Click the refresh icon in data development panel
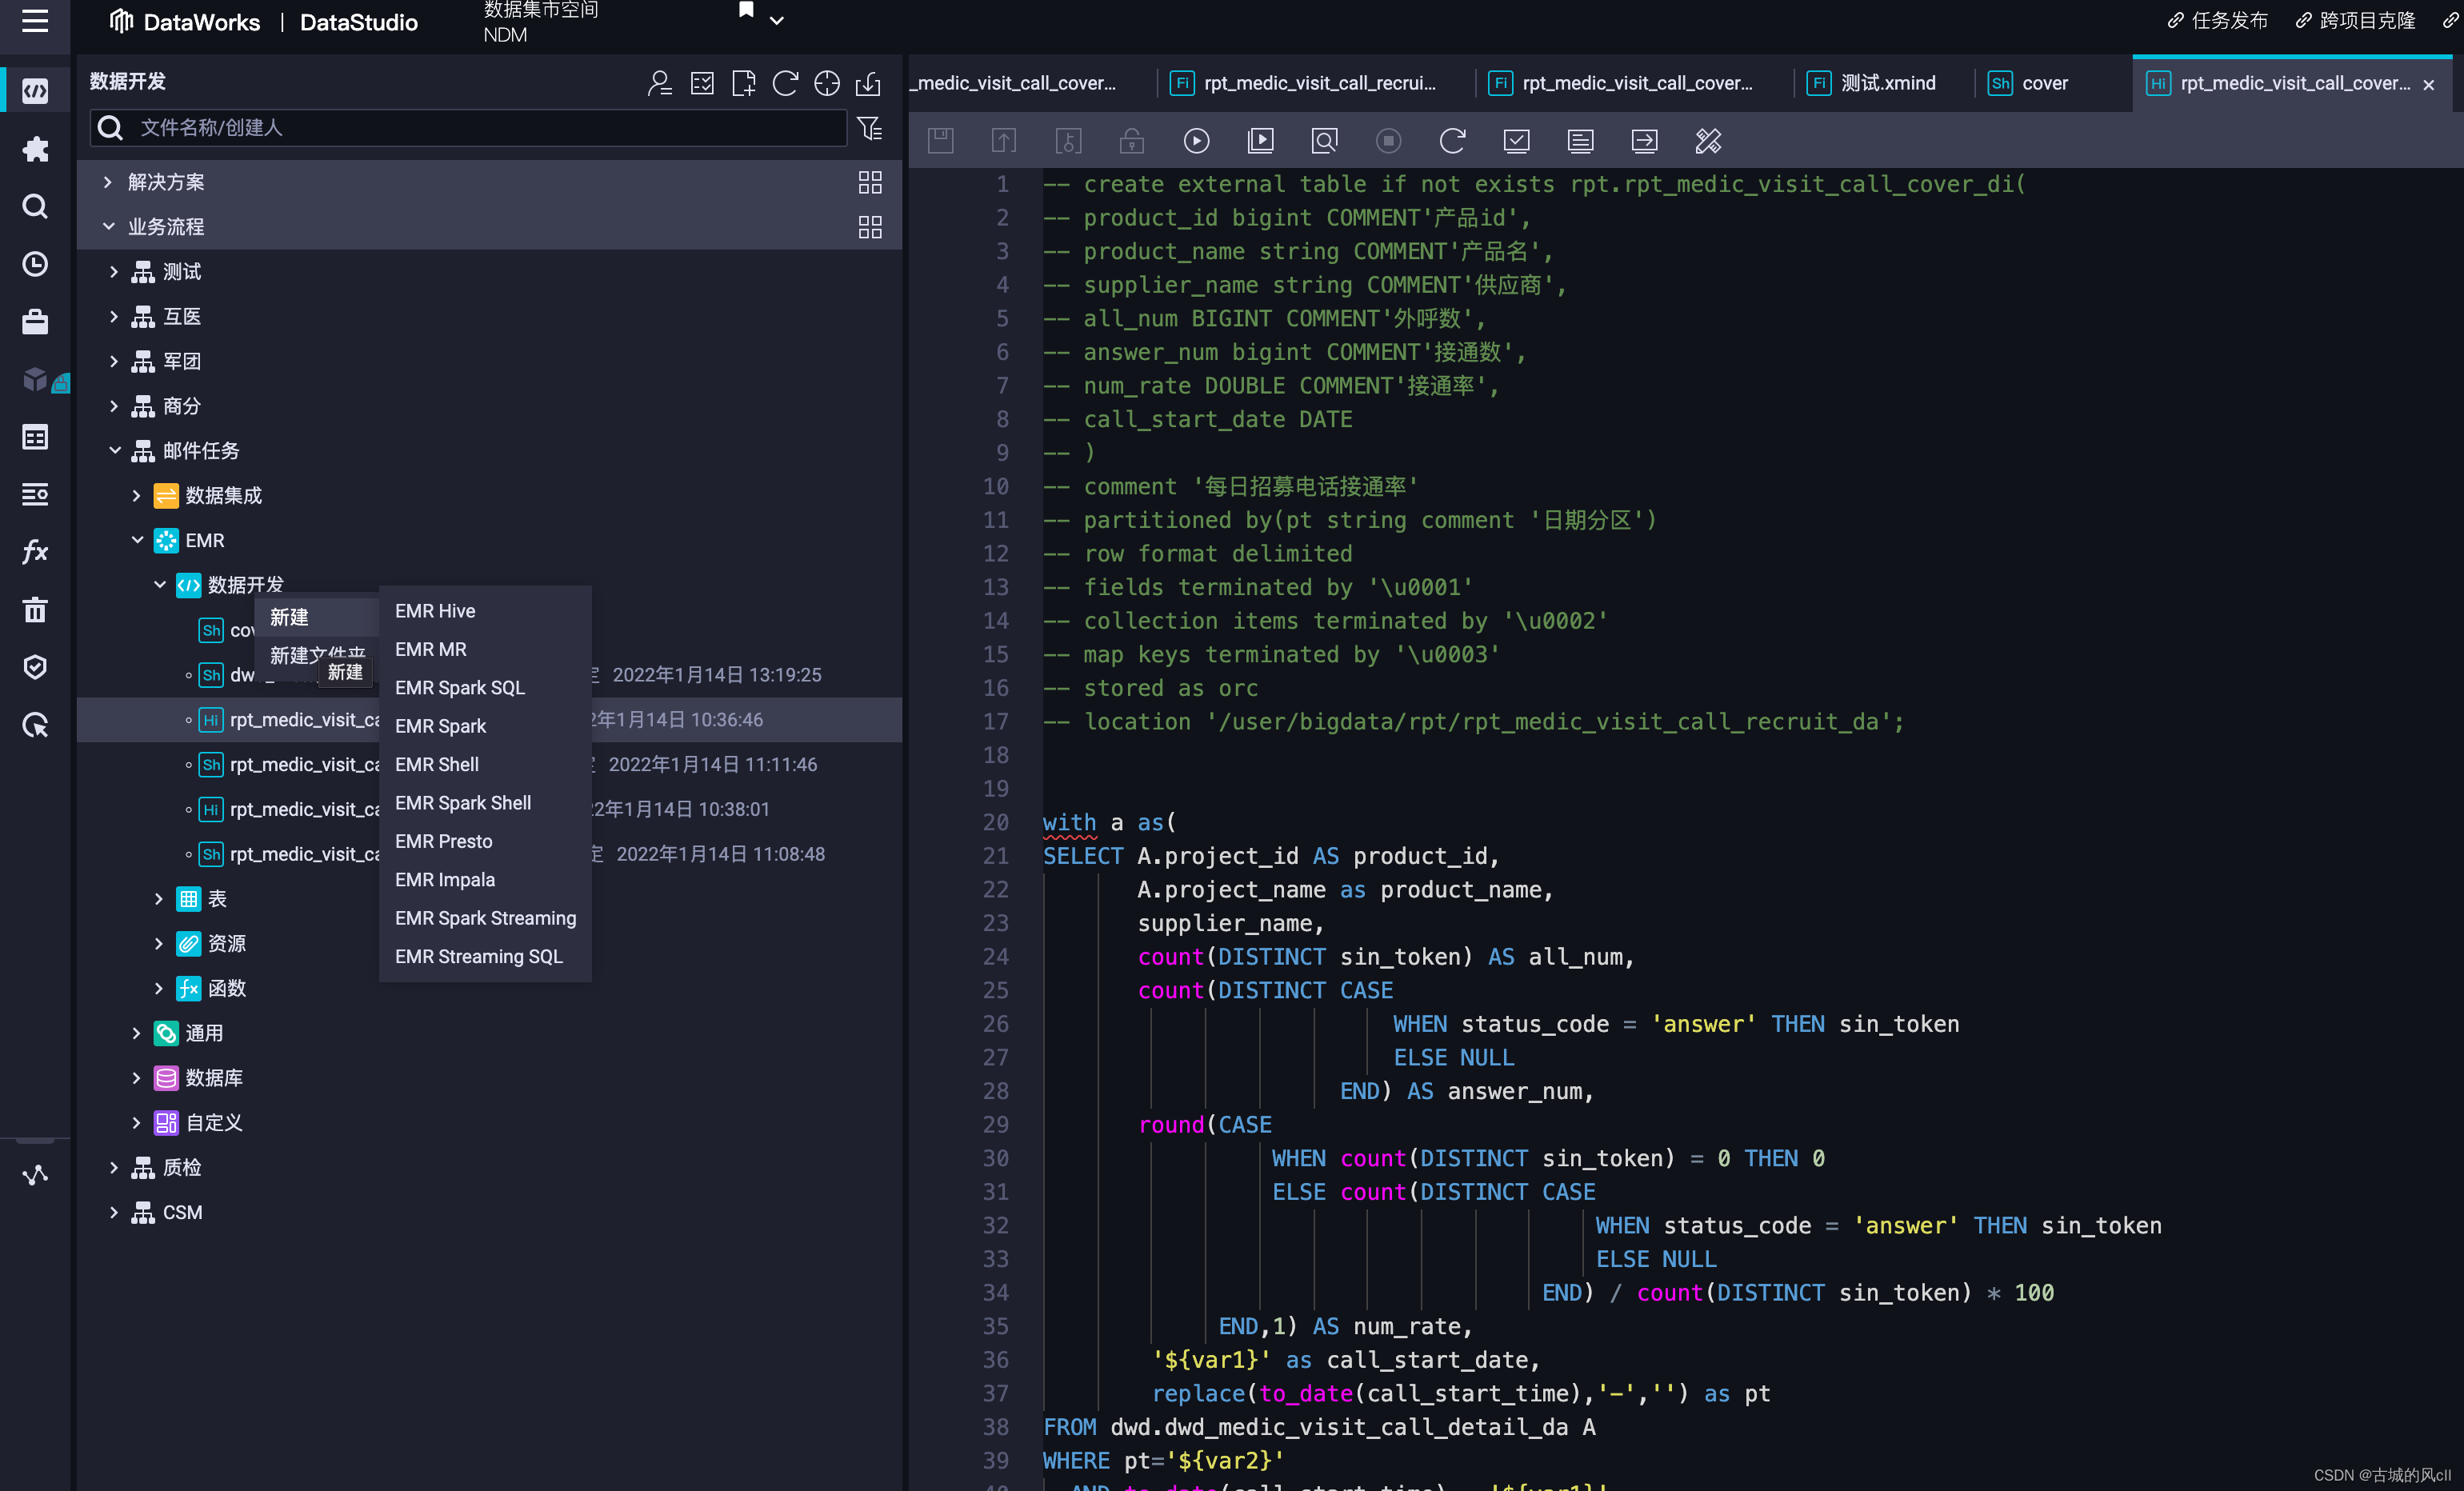This screenshot has width=2464, height=1491. tap(785, 83)
